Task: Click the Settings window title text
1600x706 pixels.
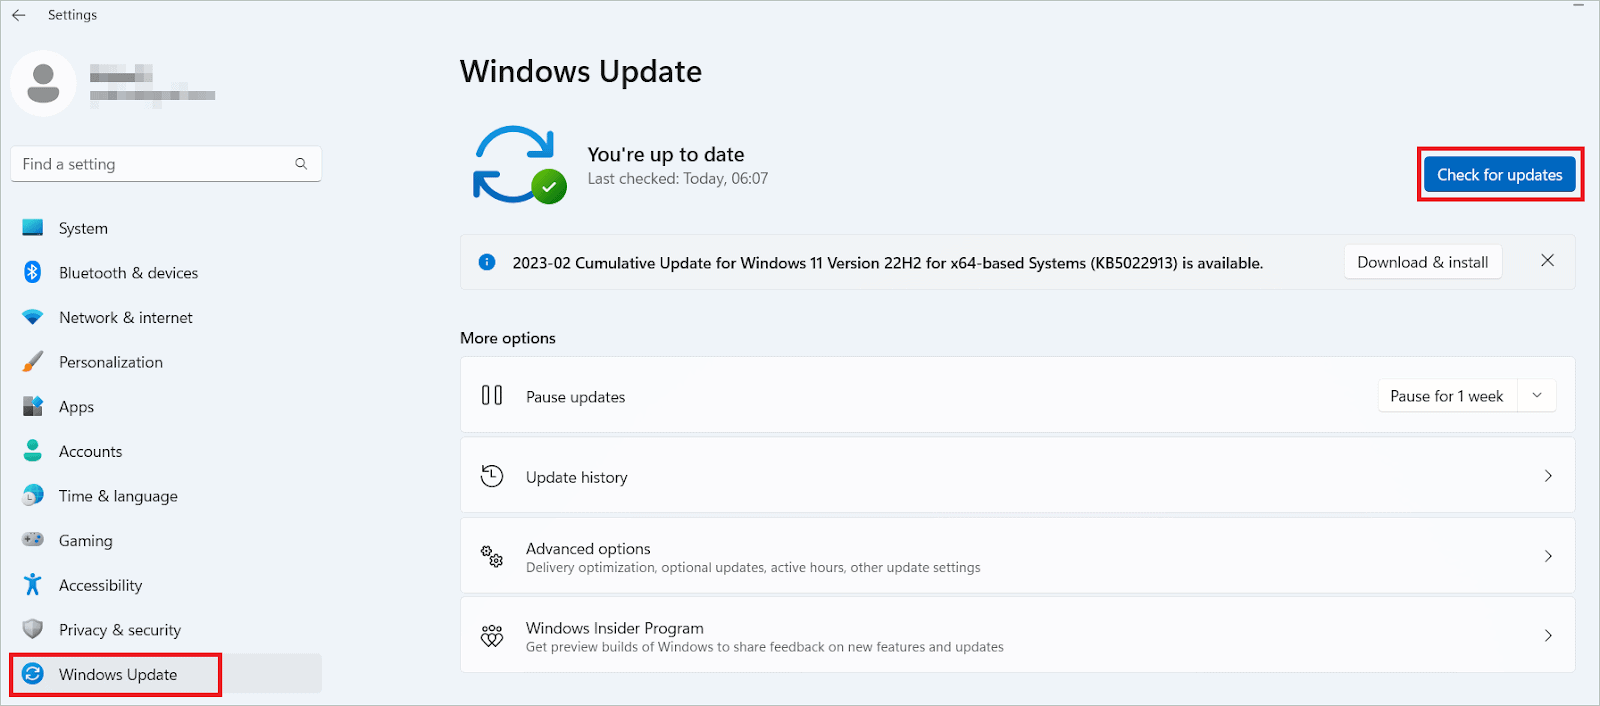Action: 73,15
